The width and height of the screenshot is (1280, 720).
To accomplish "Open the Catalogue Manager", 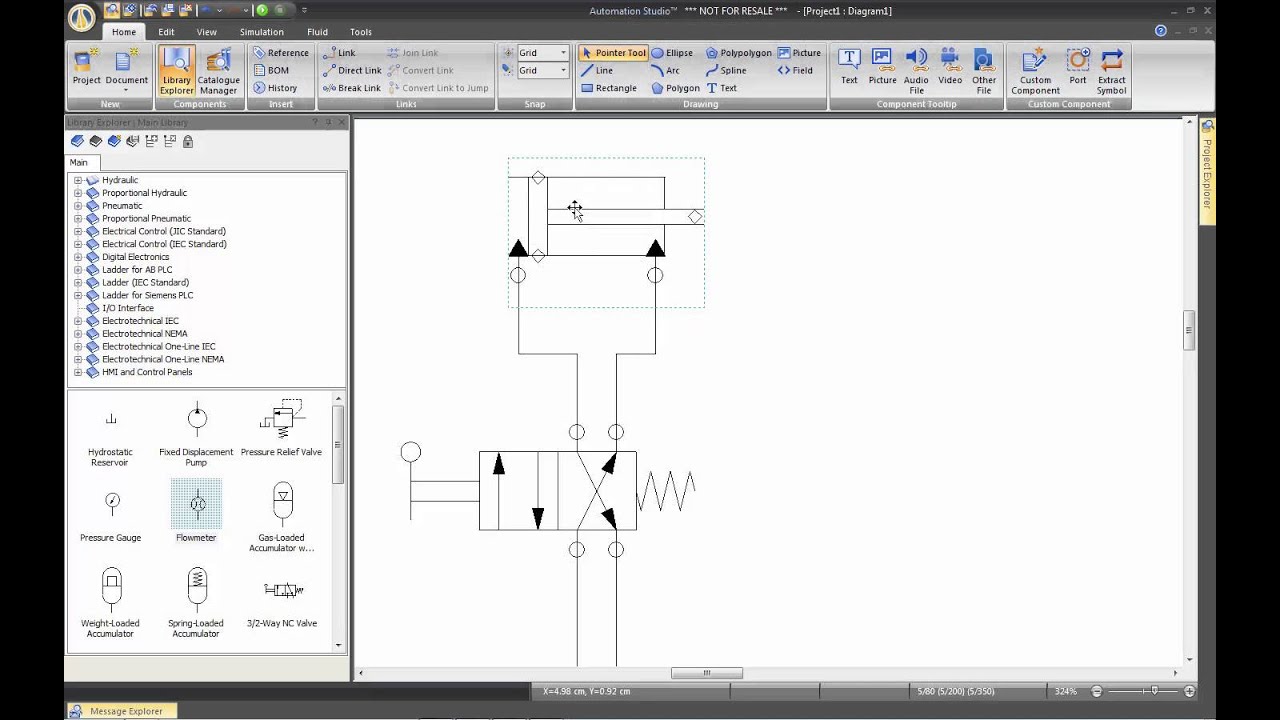I will (218, 70).
